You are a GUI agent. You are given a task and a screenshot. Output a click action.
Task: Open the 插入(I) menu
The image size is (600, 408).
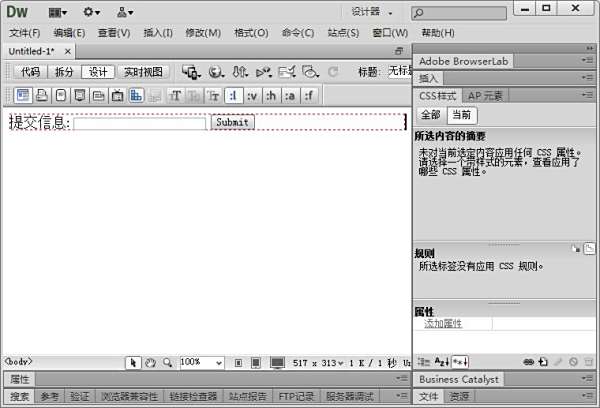pos(158,33)
